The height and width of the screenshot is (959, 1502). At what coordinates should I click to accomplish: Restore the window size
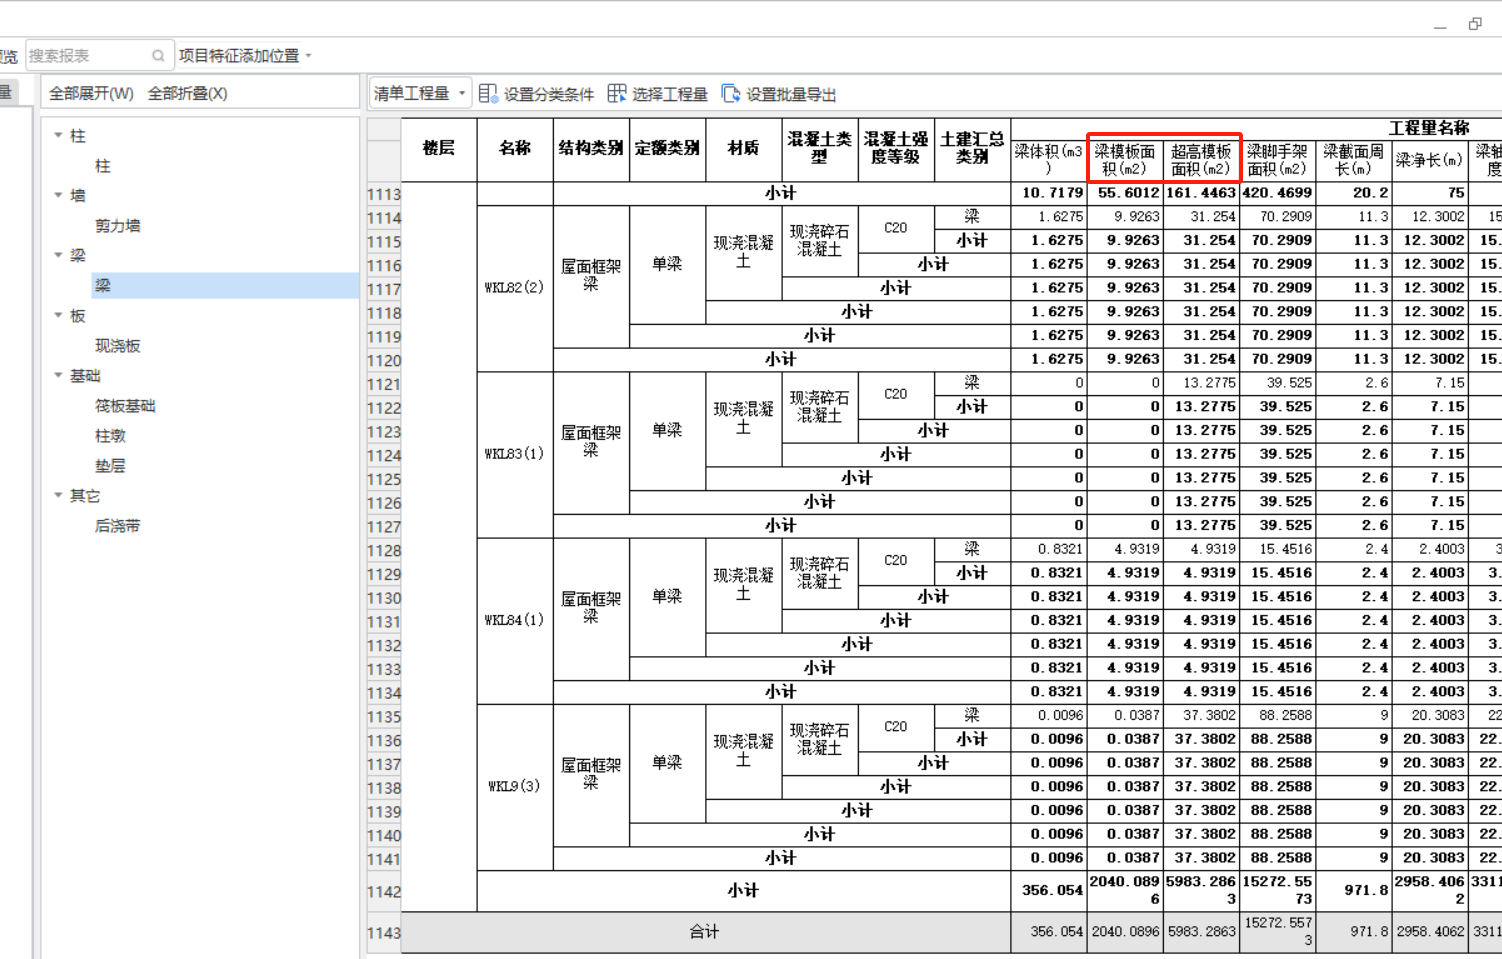tap(1475, 24)
